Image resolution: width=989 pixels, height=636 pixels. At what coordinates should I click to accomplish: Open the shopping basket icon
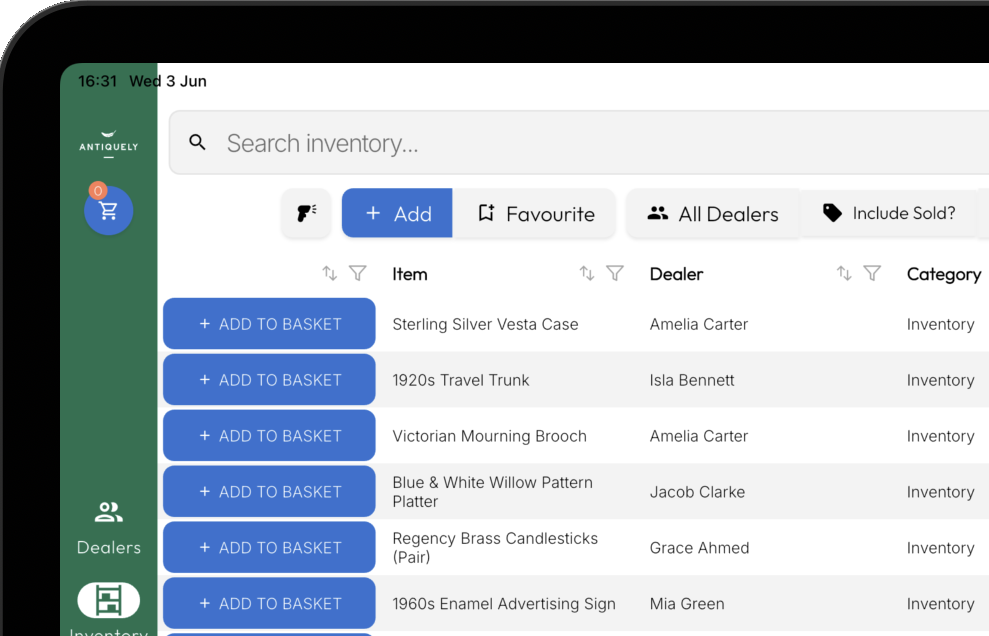point(108,211)
